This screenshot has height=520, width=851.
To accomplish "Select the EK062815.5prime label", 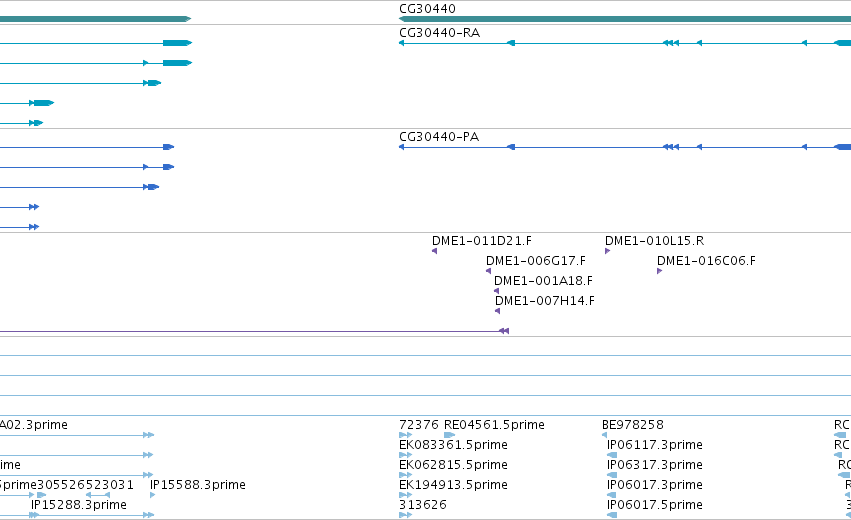I will point(453,465).
